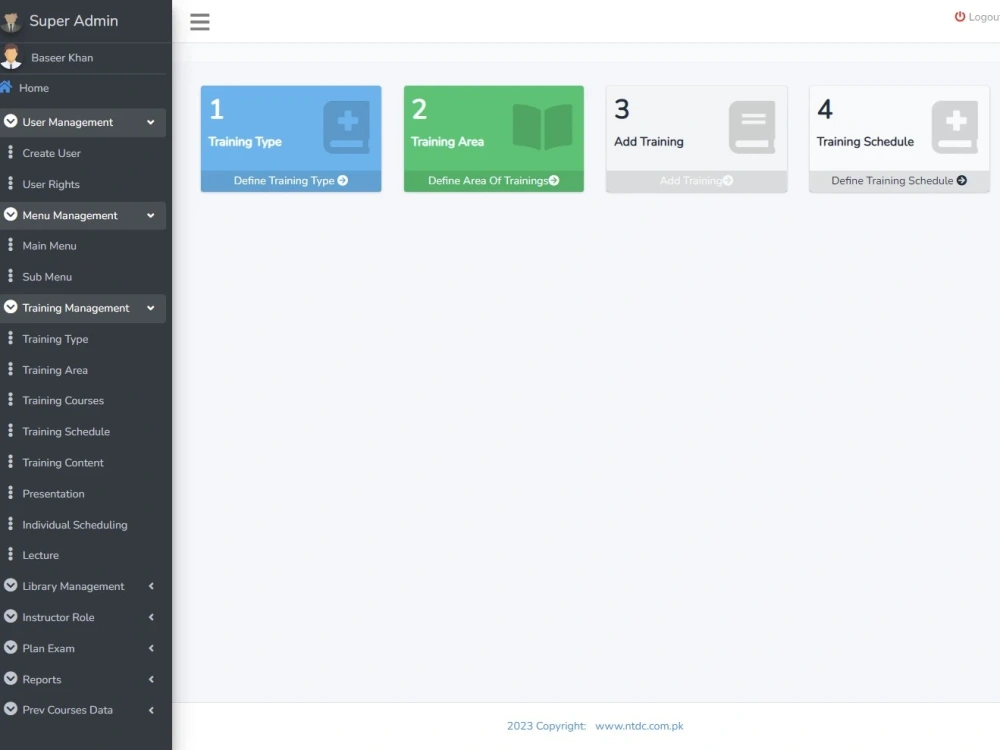Click circle-chevron icon next to User Management

(x=10, y=121)
